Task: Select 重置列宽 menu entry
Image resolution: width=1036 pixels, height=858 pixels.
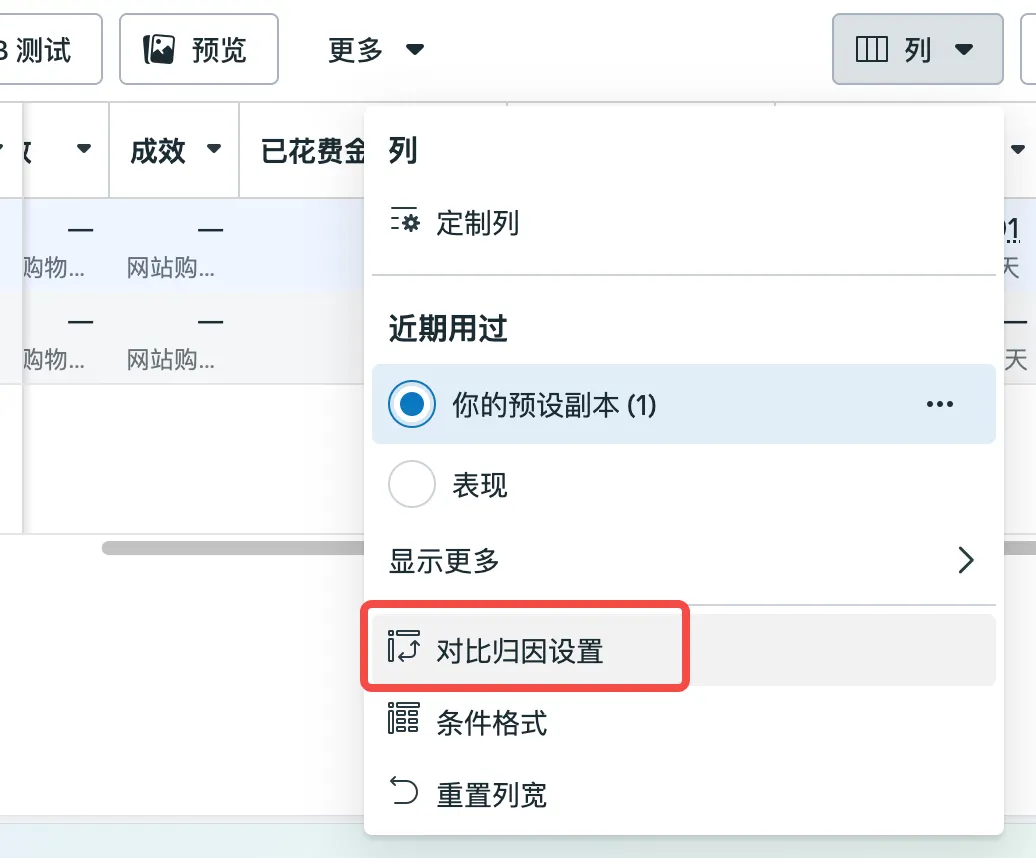Action: [684, 793]
